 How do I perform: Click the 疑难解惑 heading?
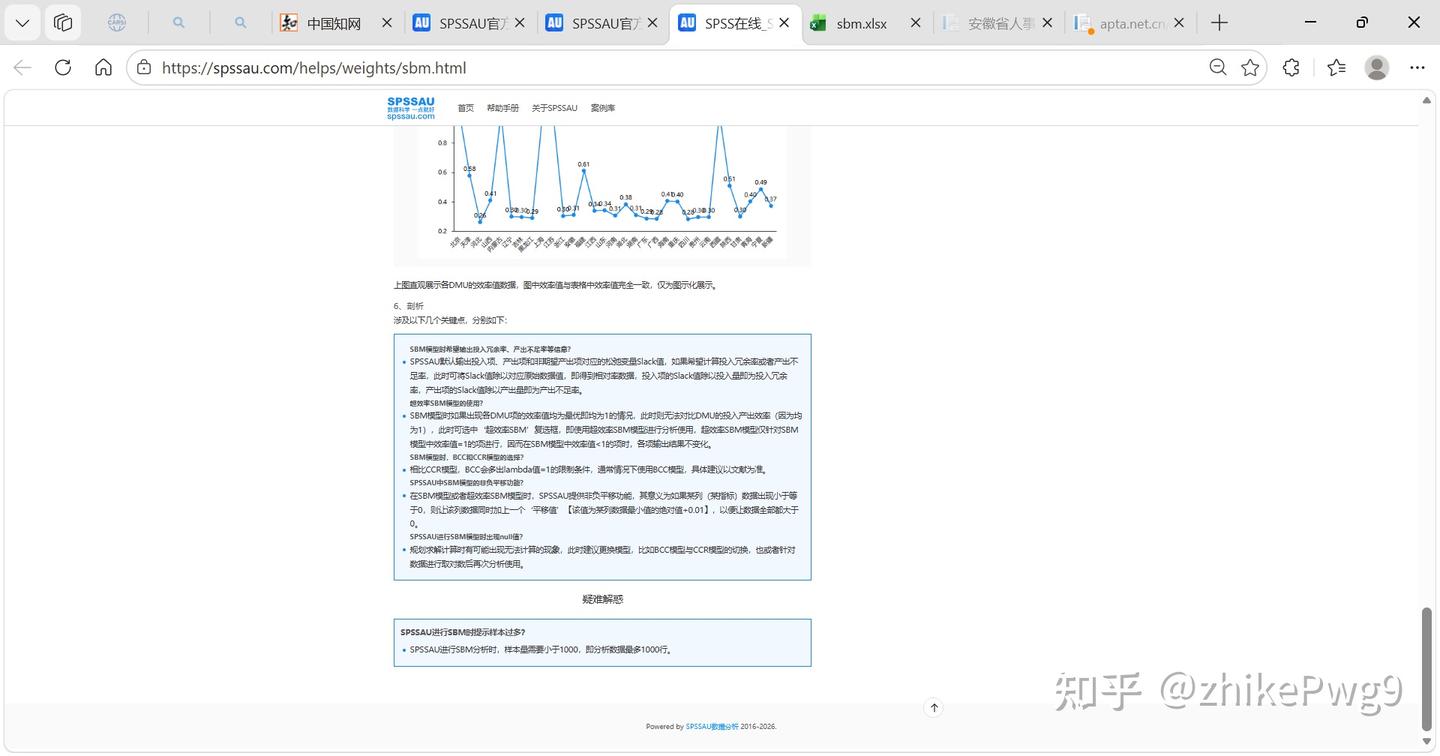(x=603, y=599)
